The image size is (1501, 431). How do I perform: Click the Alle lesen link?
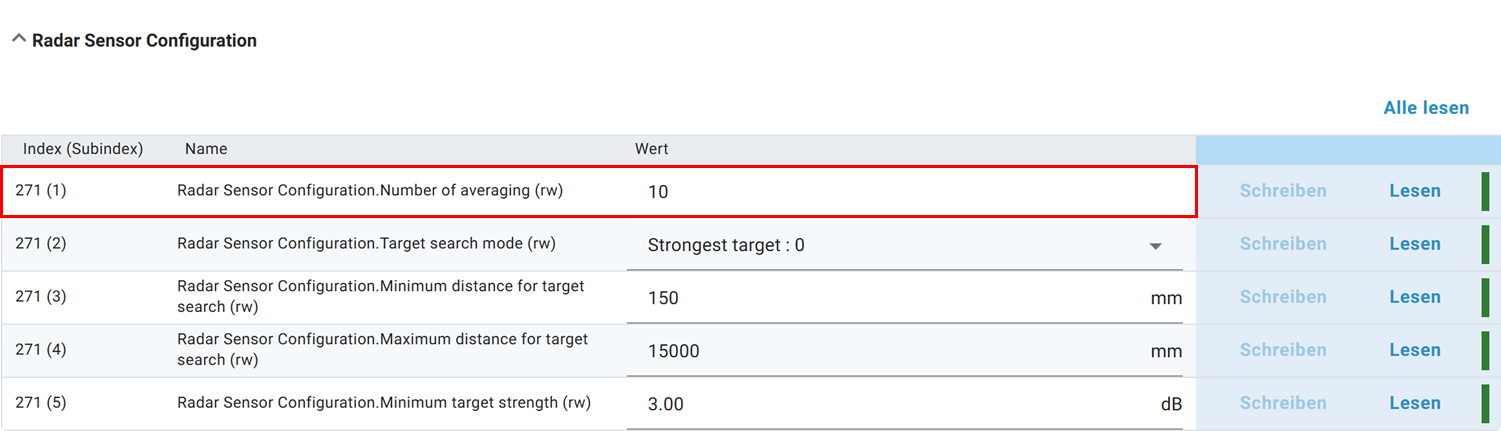pos(1426,108)
